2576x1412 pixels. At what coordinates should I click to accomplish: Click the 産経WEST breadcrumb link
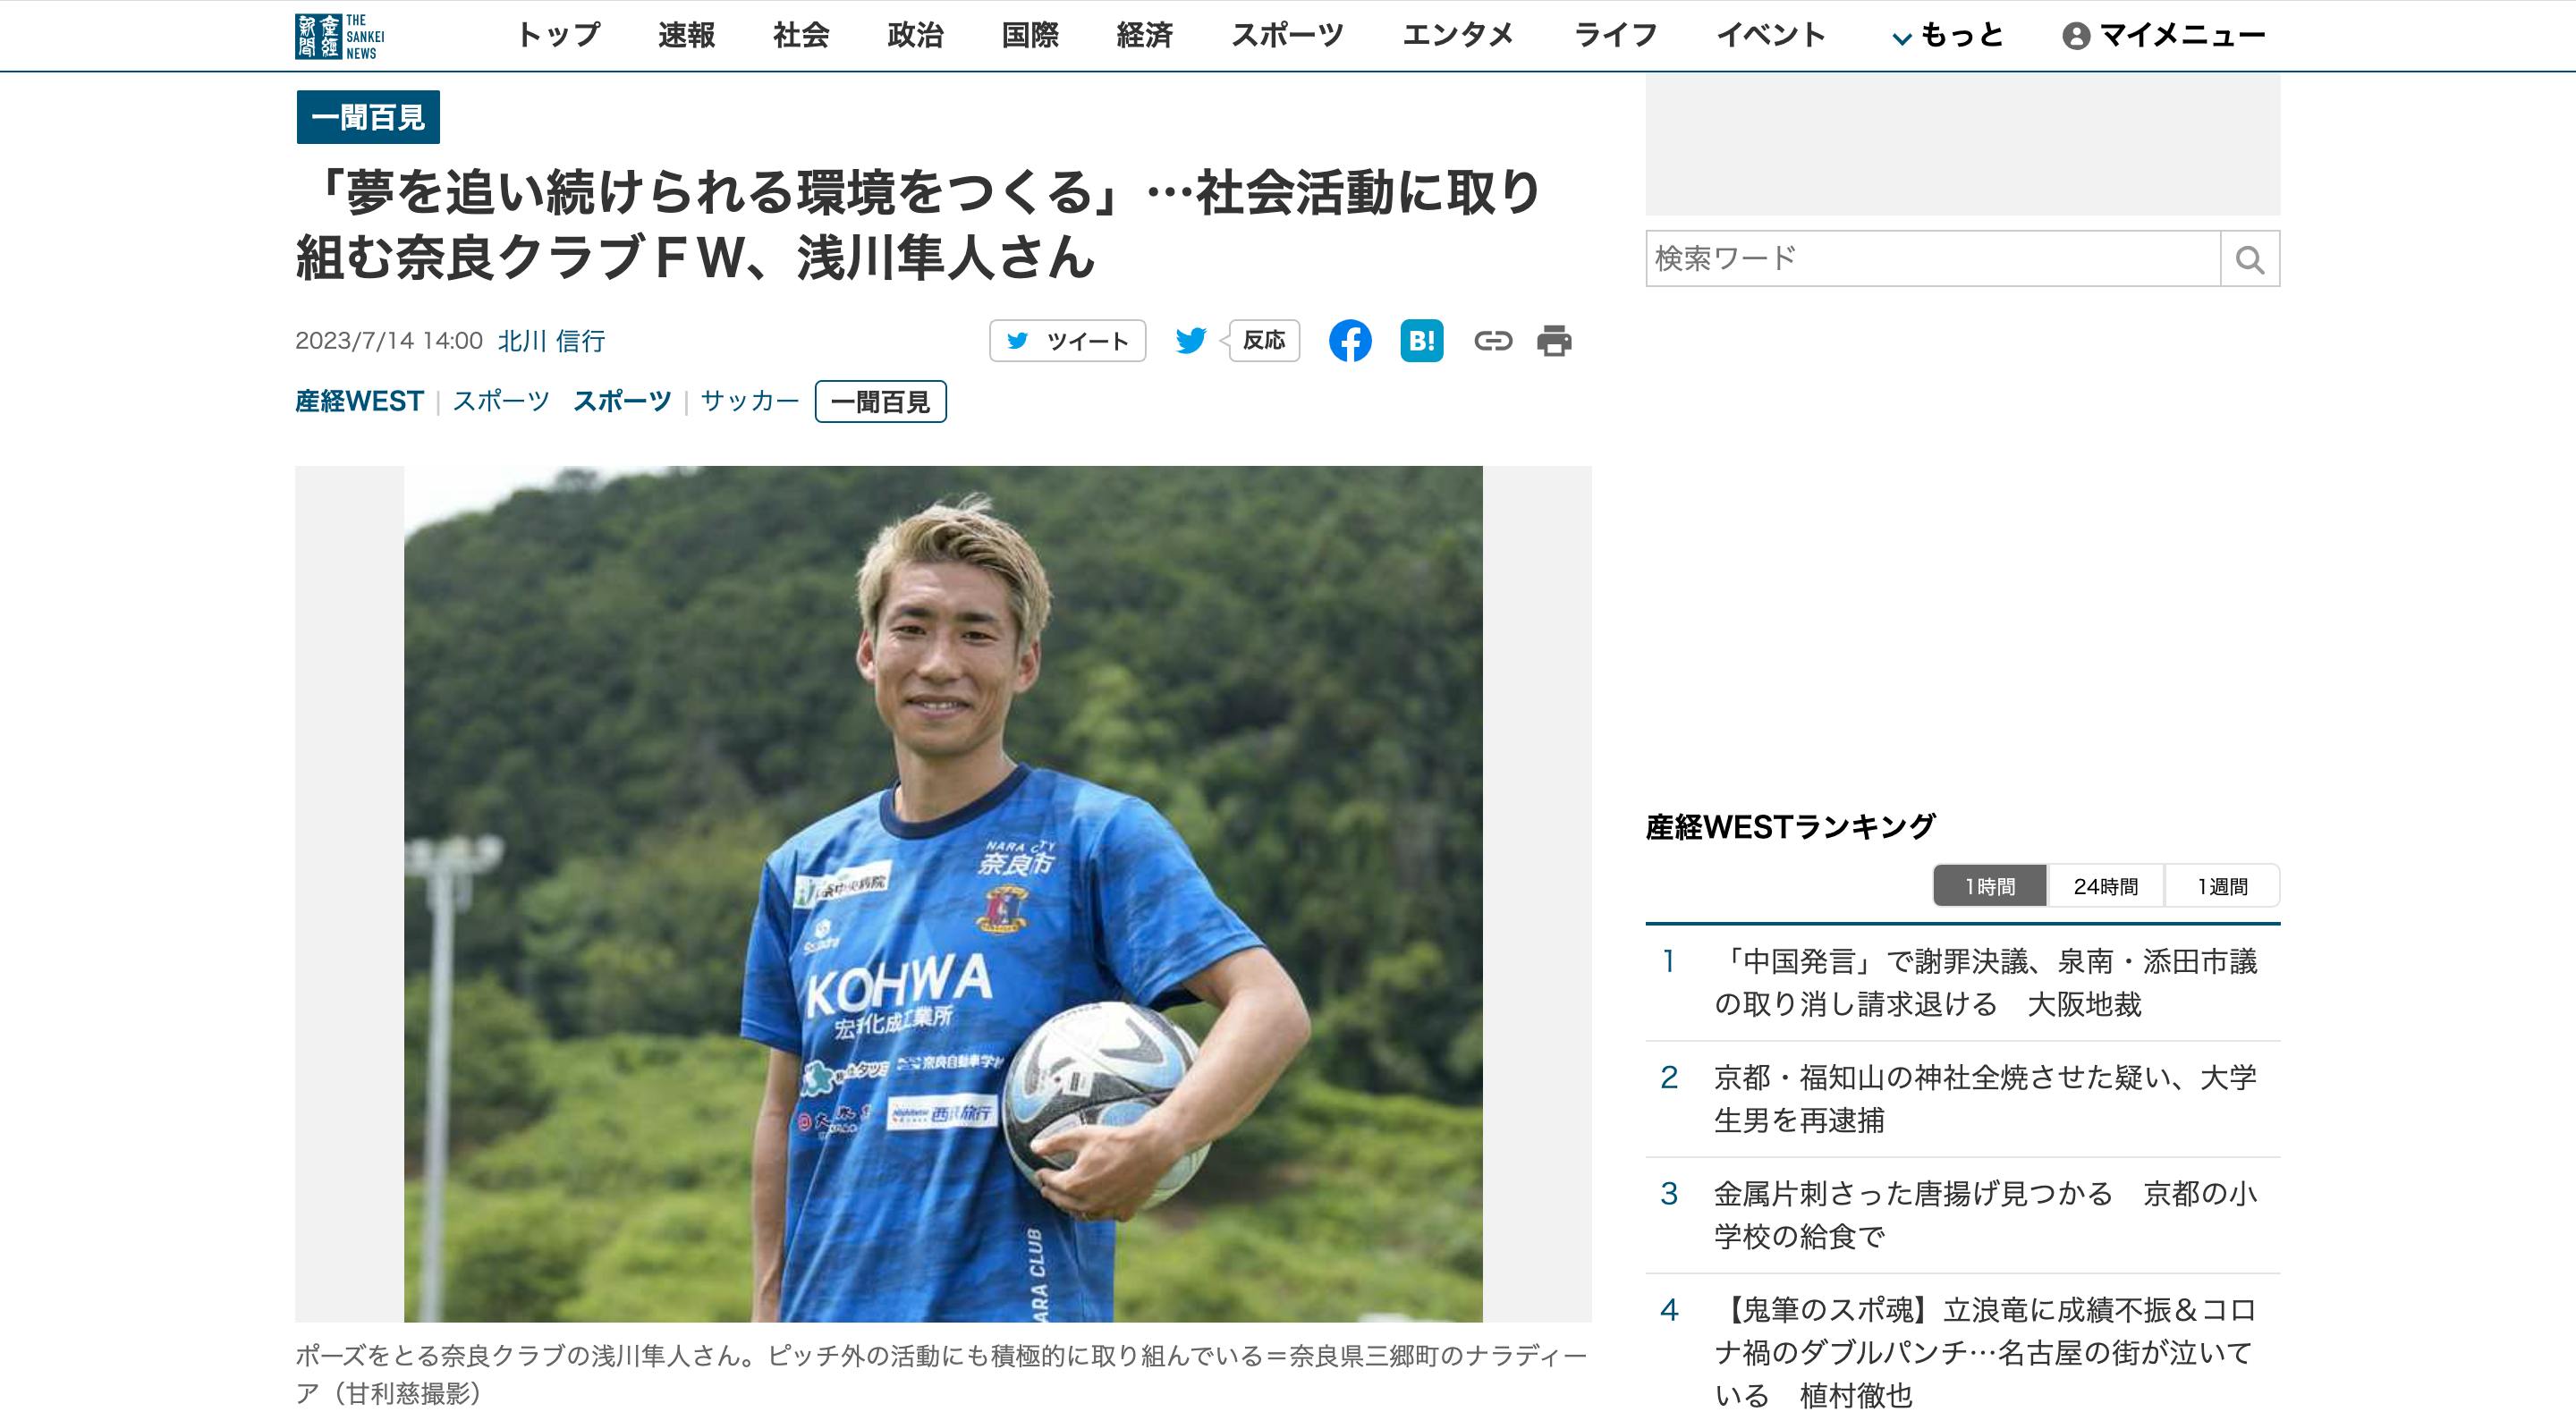pyautogui.click(x=359, y=401)
